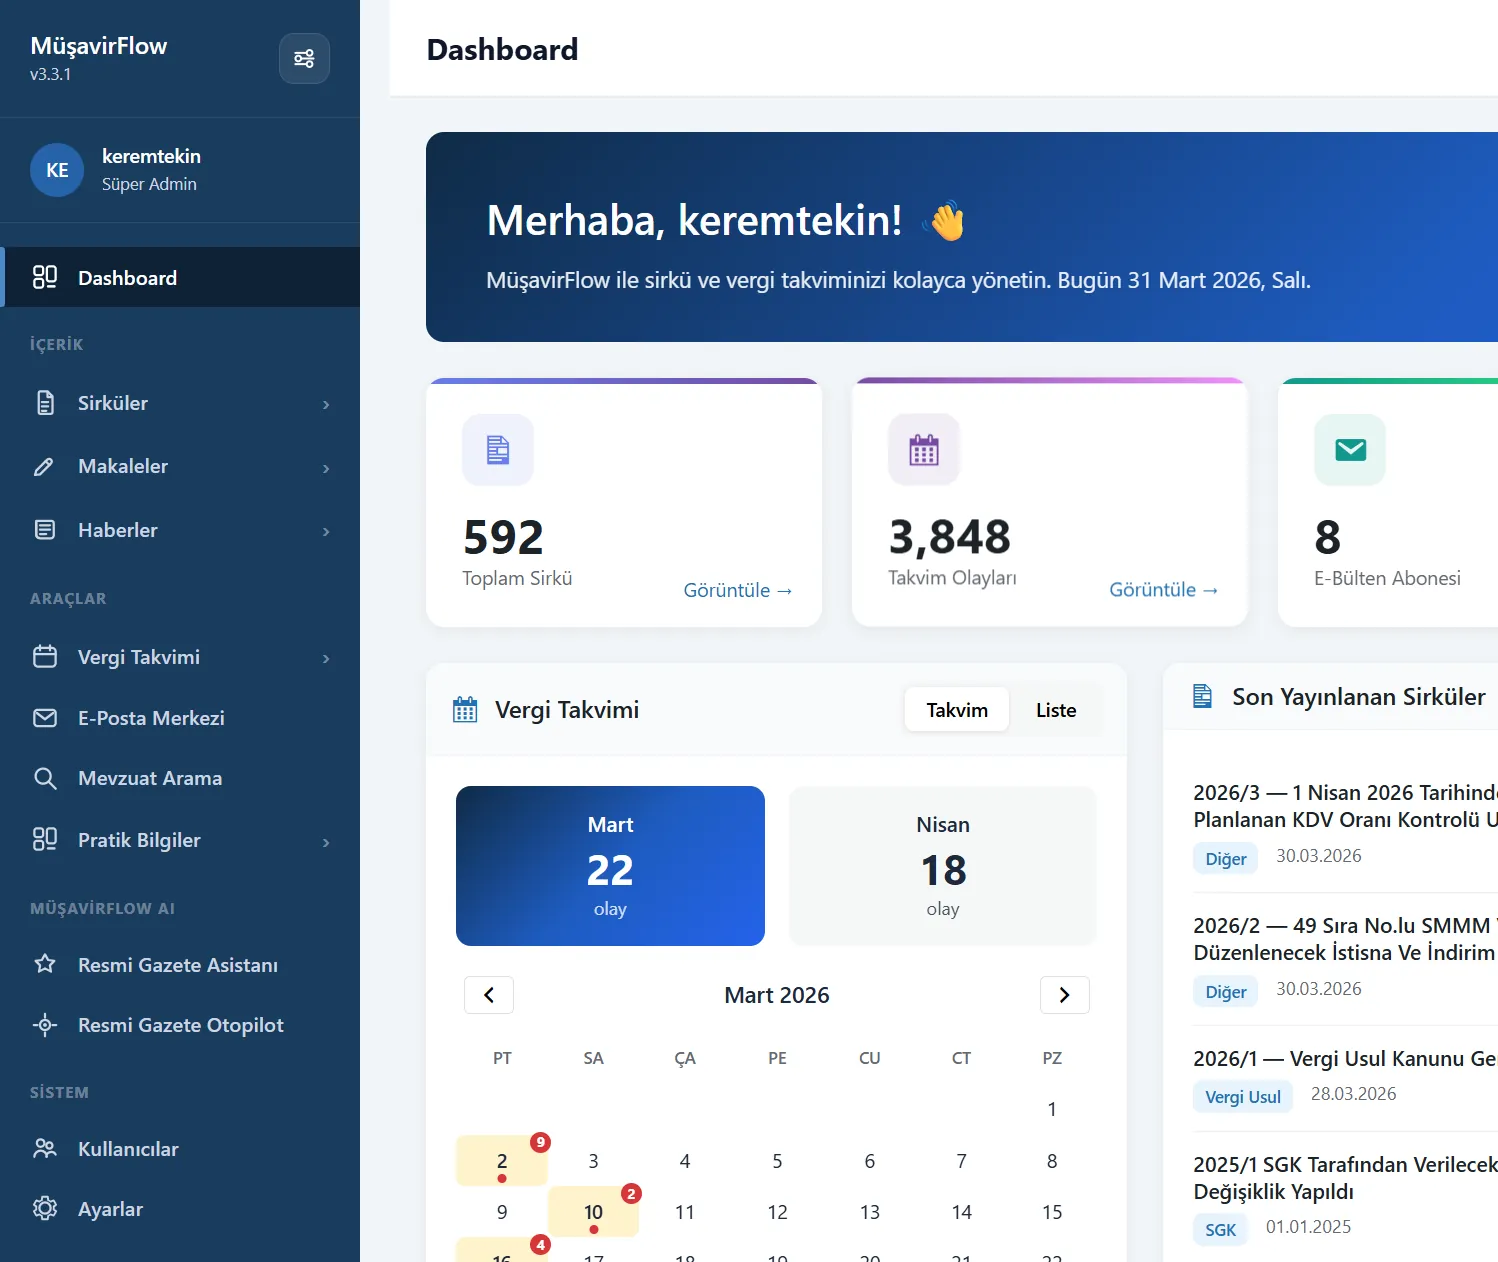
Task: Open Dashboard menu item in sidebar
Action: click(182, 278)
